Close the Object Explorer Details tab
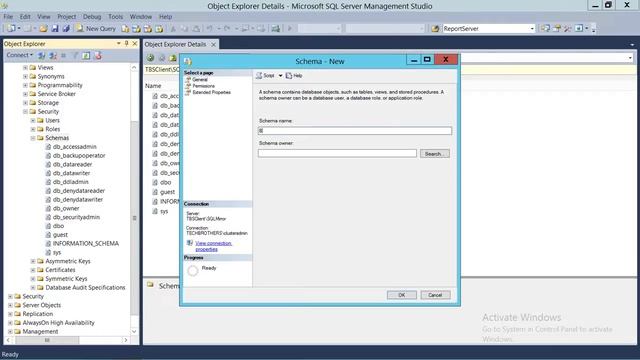Image resolution: width=640 pixels, height=360 pixels. pos(213,44)
